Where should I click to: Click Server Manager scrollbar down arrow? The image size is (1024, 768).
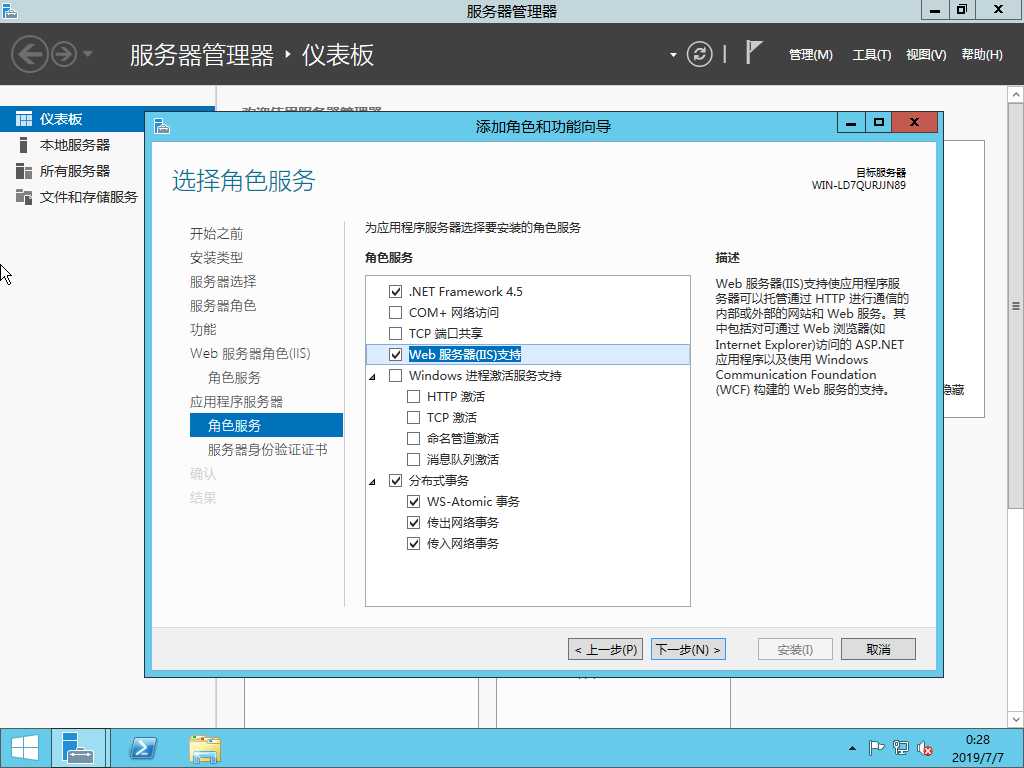coord(1016,720)
